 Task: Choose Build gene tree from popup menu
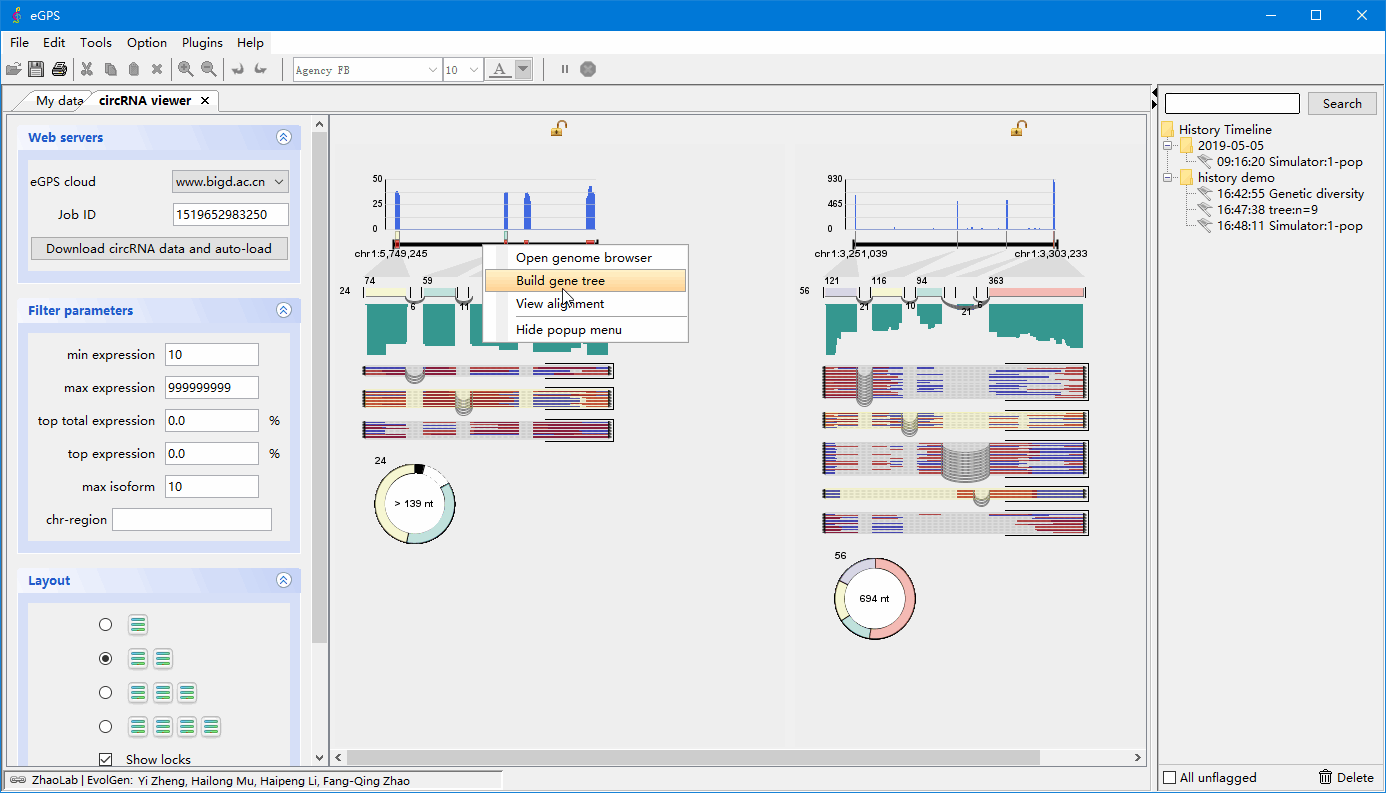click(x=586, y=281)
